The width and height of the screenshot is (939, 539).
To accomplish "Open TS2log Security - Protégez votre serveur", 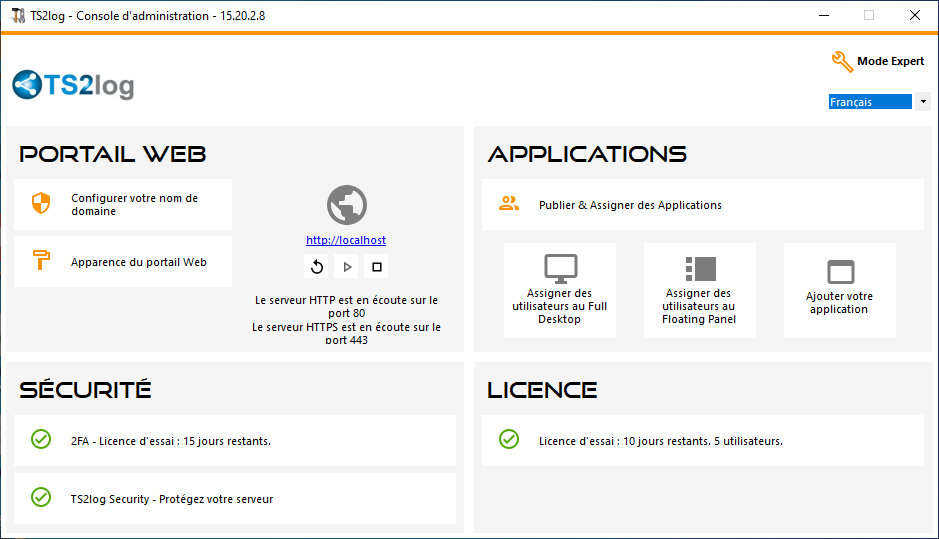I will click(x=235, y=499).
